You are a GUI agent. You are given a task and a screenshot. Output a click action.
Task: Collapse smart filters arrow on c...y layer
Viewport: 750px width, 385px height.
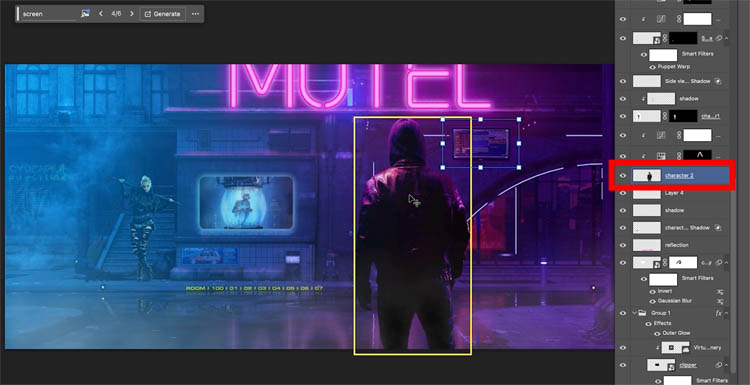(x=726, y=262)
